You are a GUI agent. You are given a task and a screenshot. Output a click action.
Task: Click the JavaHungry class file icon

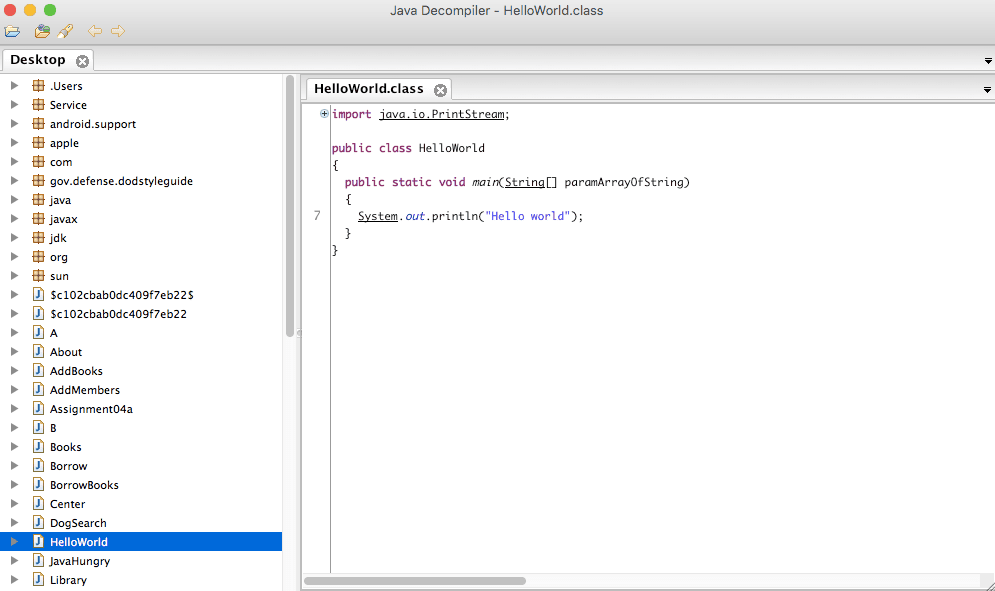pos(39,561)
